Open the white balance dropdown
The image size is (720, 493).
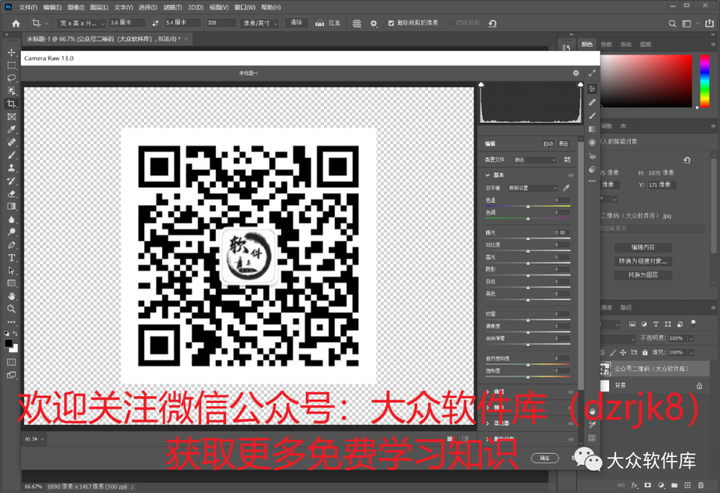[533, 188]
